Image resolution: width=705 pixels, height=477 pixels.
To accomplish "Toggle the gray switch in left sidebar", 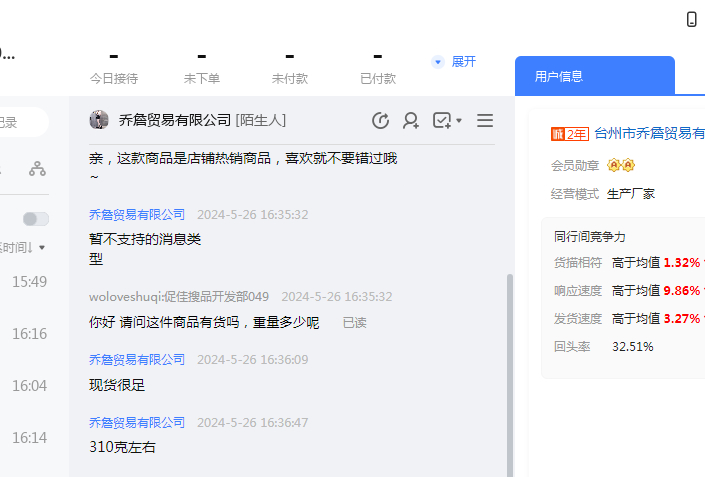I will 36,219.
